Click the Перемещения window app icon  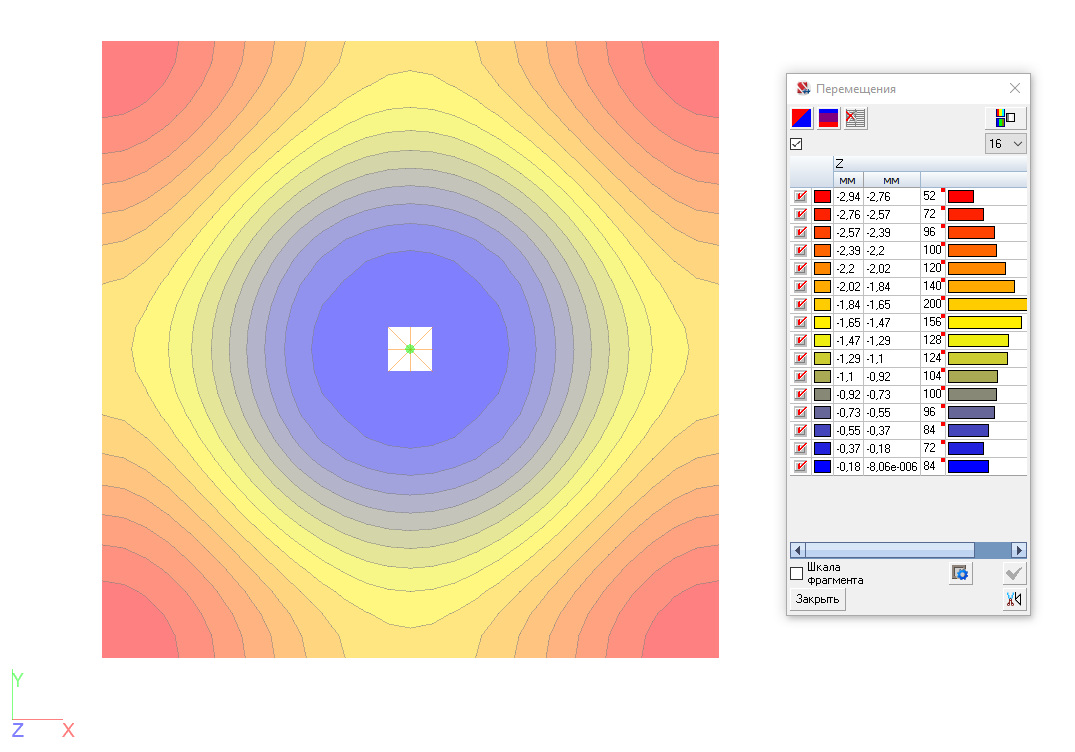pos(803,88)
